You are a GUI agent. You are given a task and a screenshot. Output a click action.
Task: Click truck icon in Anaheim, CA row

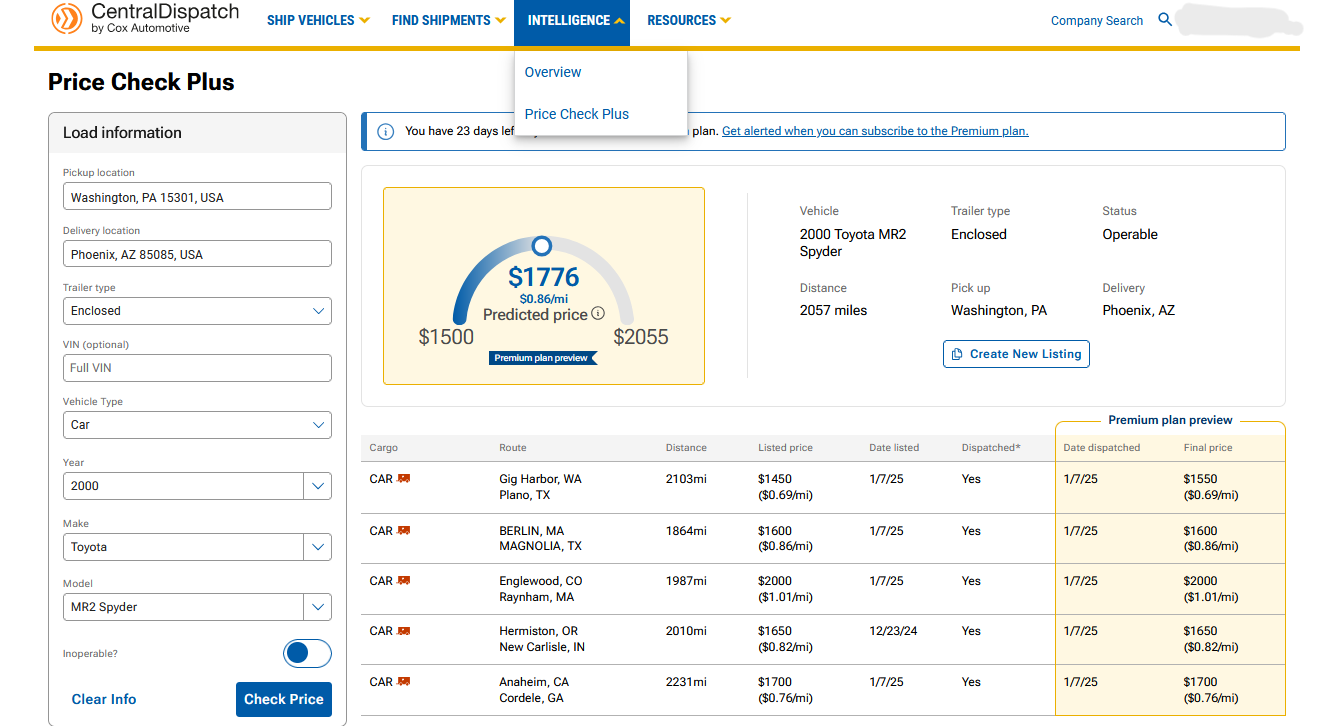point(404,681)
